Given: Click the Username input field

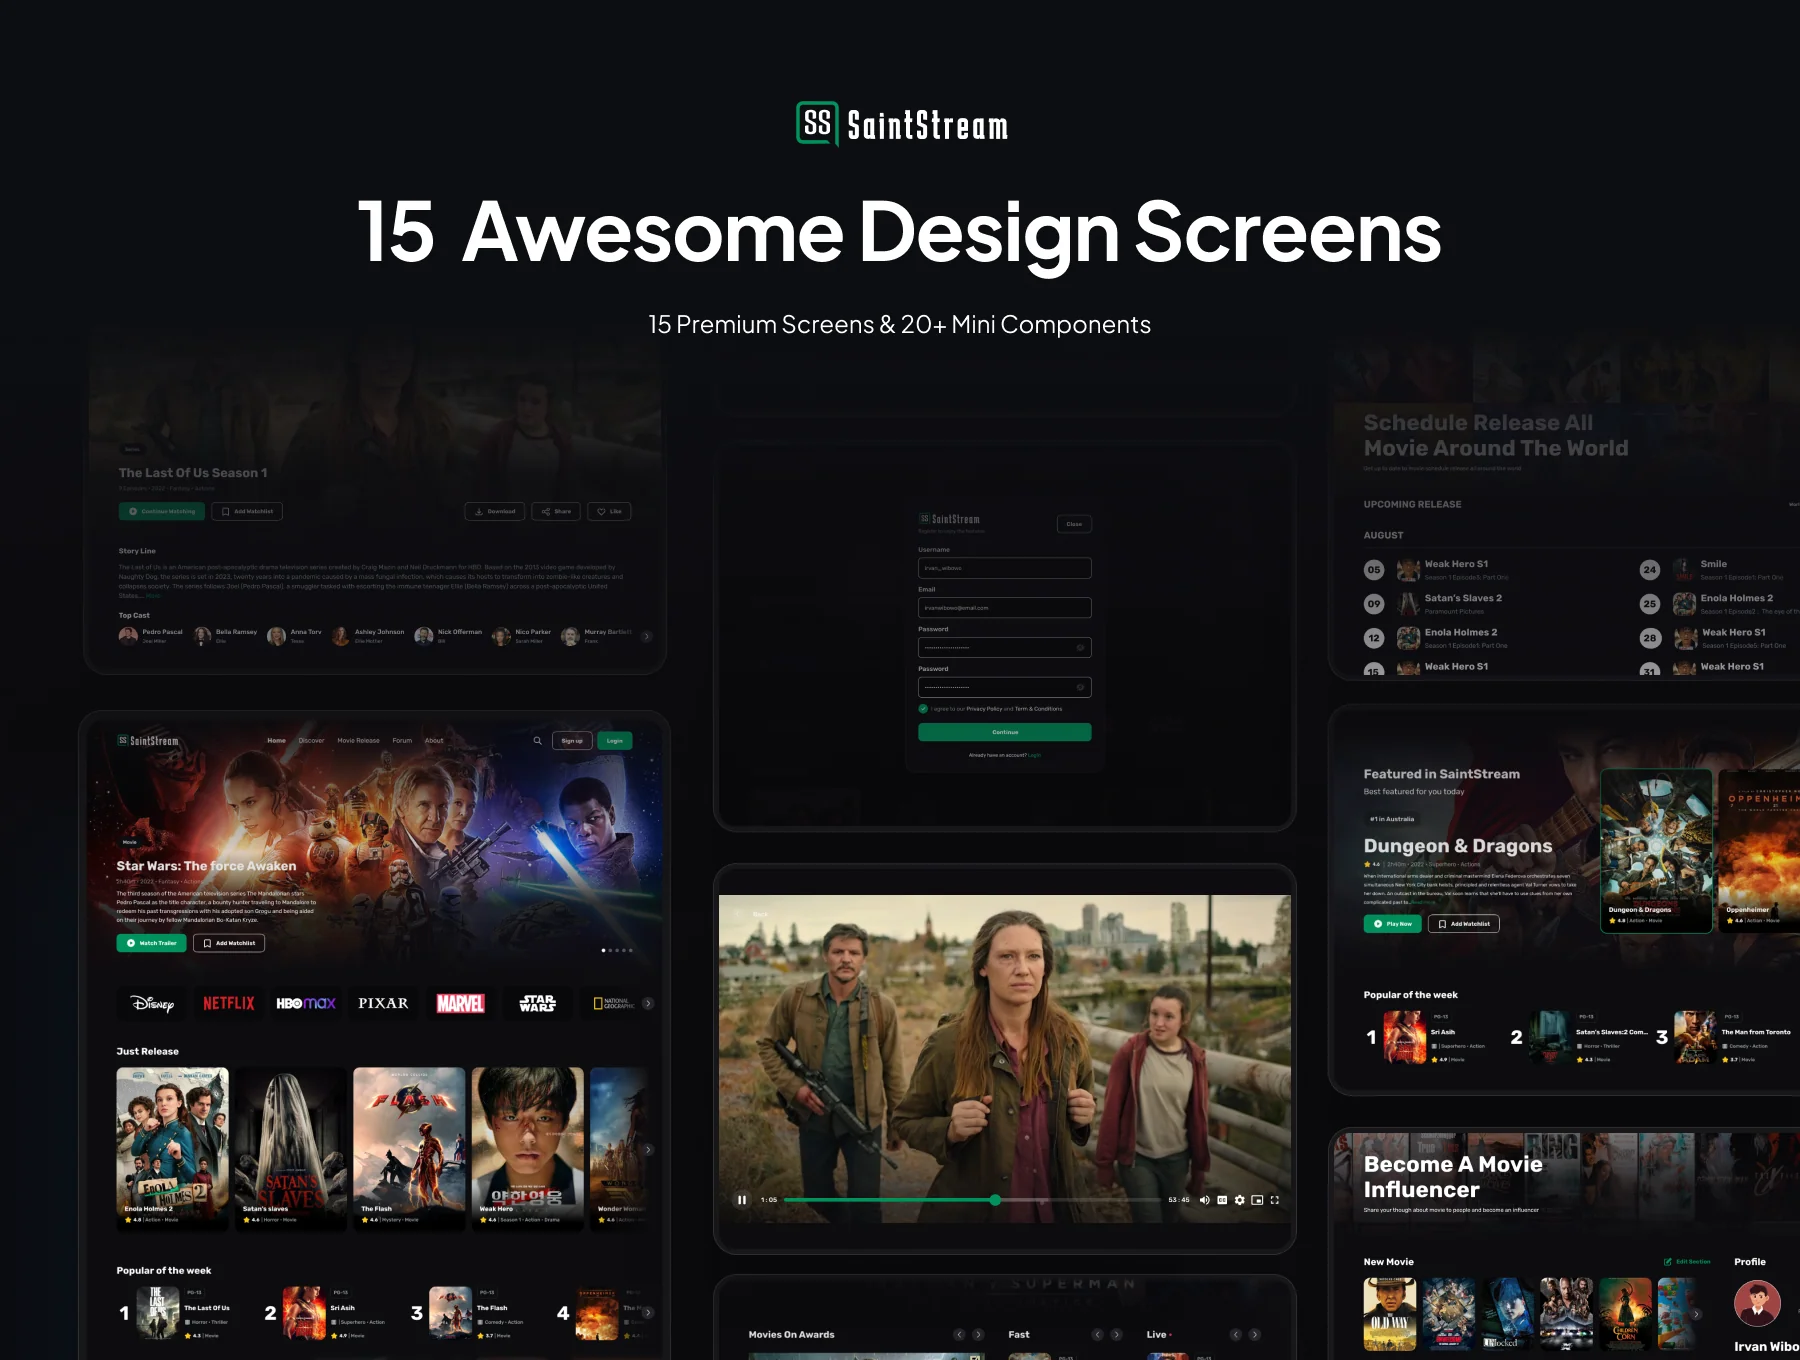Looking at the screenshot, I should 1005,568.
